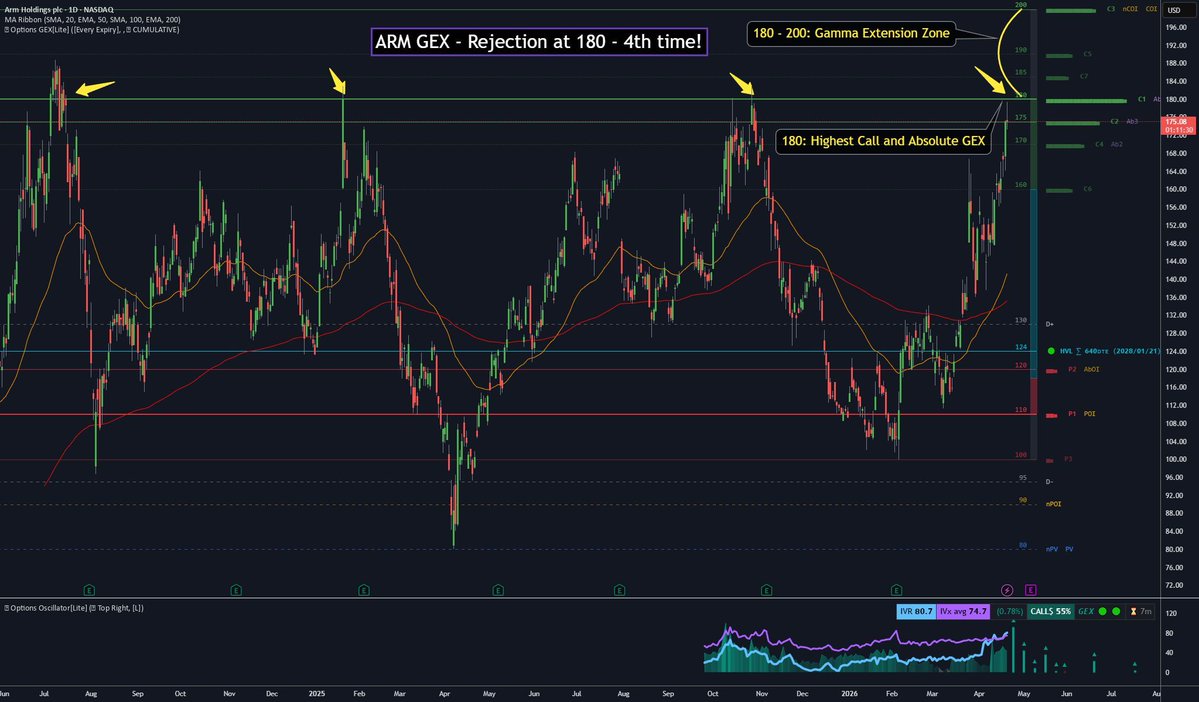Click the 2025 label on time axis
1199x702 pixels.
click(x=317, y=694)
